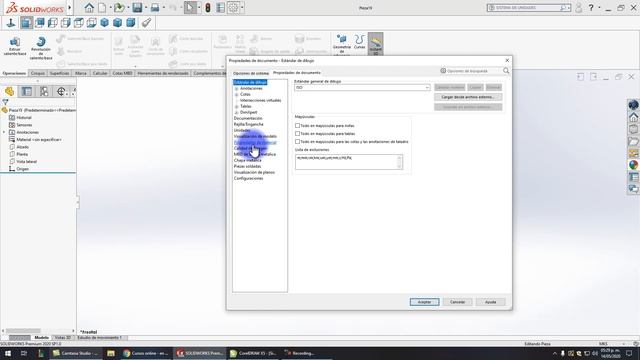Open the dropdown arrow beside Options gear
This screenshot has width=640, height=360.
click(242, 7)
